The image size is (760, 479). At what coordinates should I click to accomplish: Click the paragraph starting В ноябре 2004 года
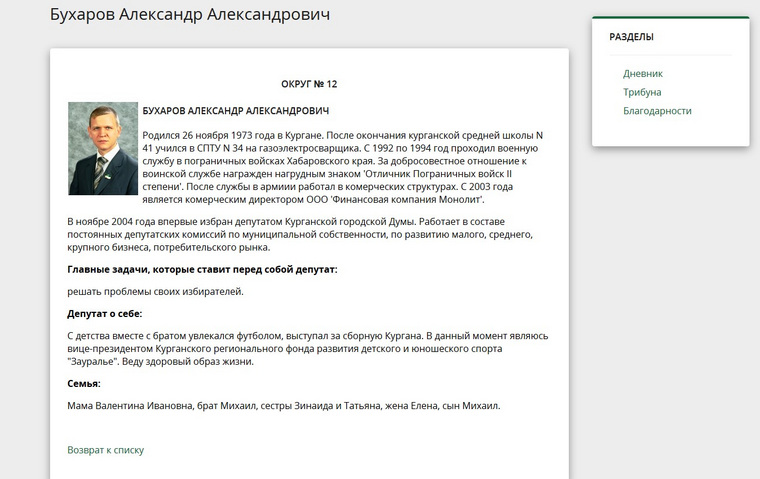(300, 235)
